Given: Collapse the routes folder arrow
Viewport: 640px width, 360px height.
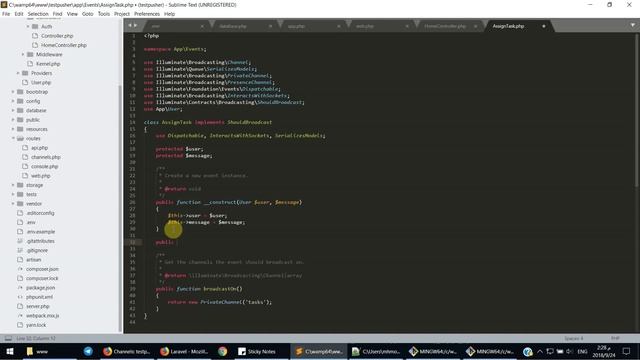Looking at the screenshot, I should (13, 138).
